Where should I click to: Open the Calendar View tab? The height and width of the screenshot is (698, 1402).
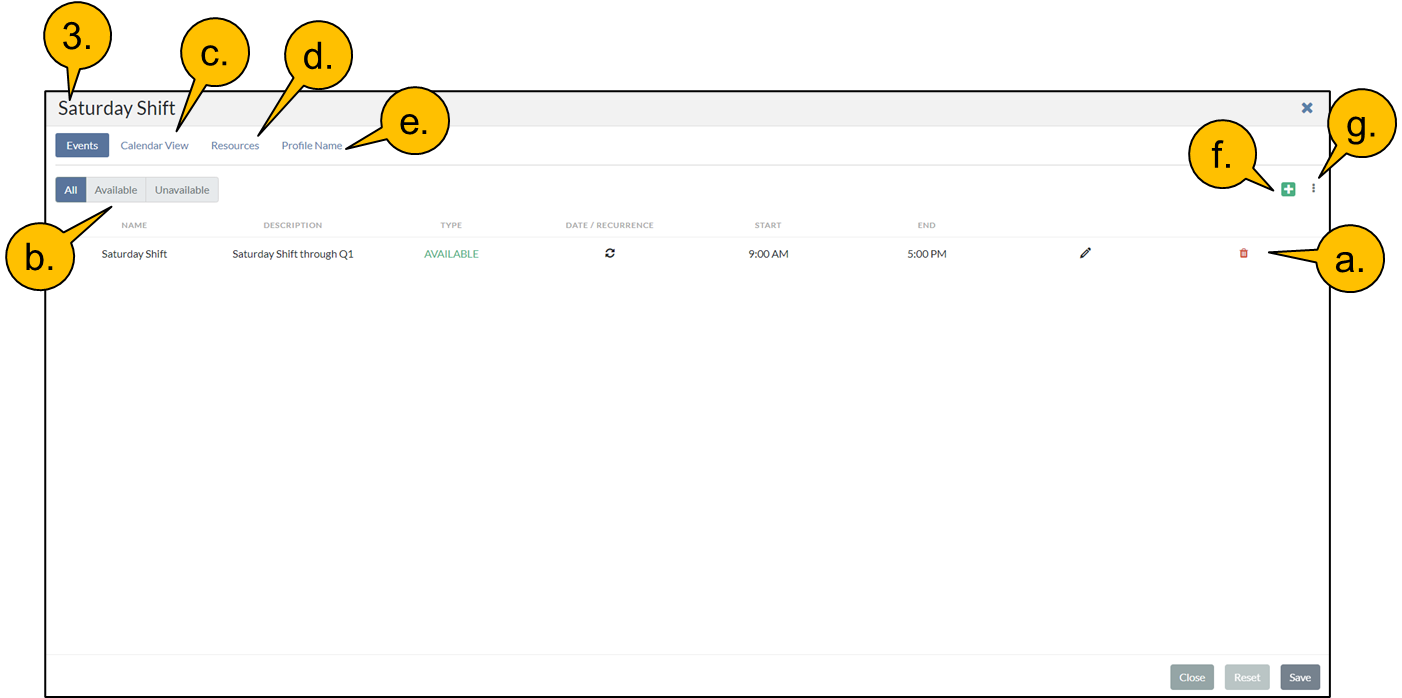tap(154, 145)
